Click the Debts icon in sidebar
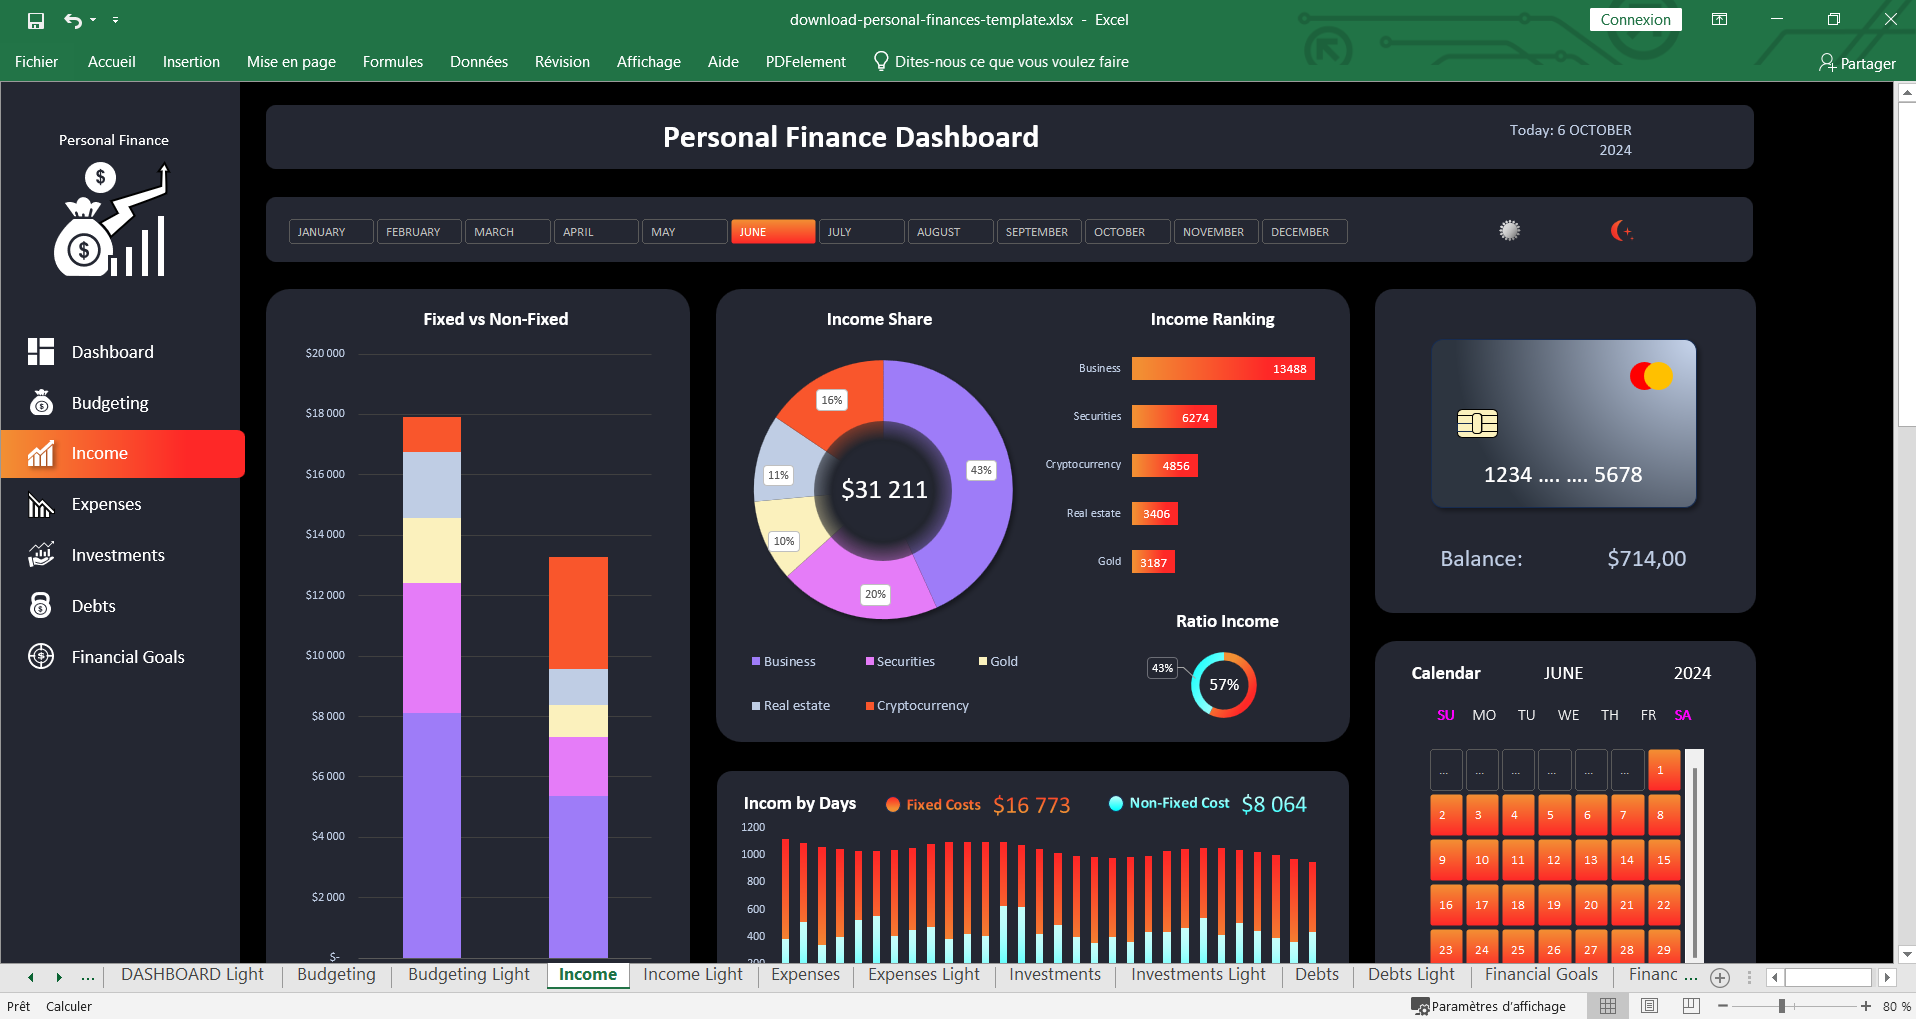1916x1019 pixels. point(41,605)
